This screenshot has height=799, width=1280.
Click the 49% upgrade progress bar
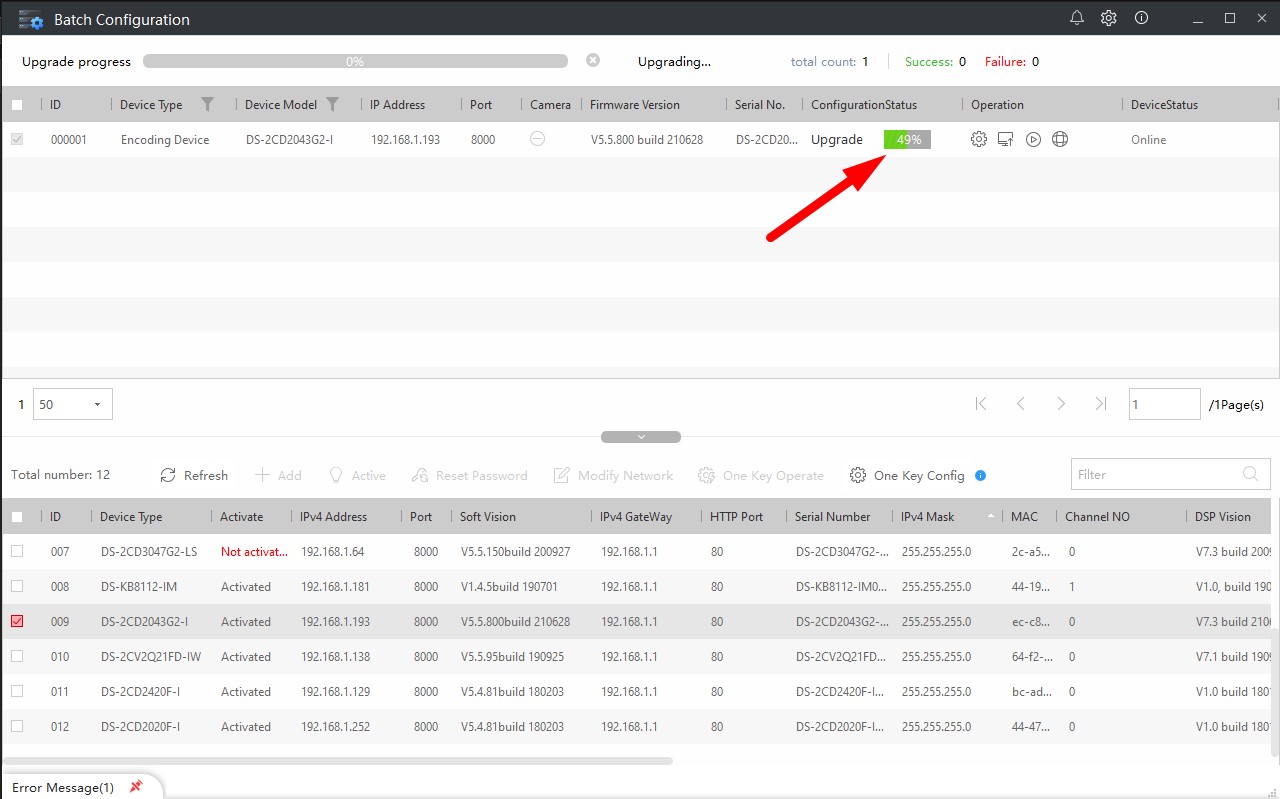click(x=907, y=140)
